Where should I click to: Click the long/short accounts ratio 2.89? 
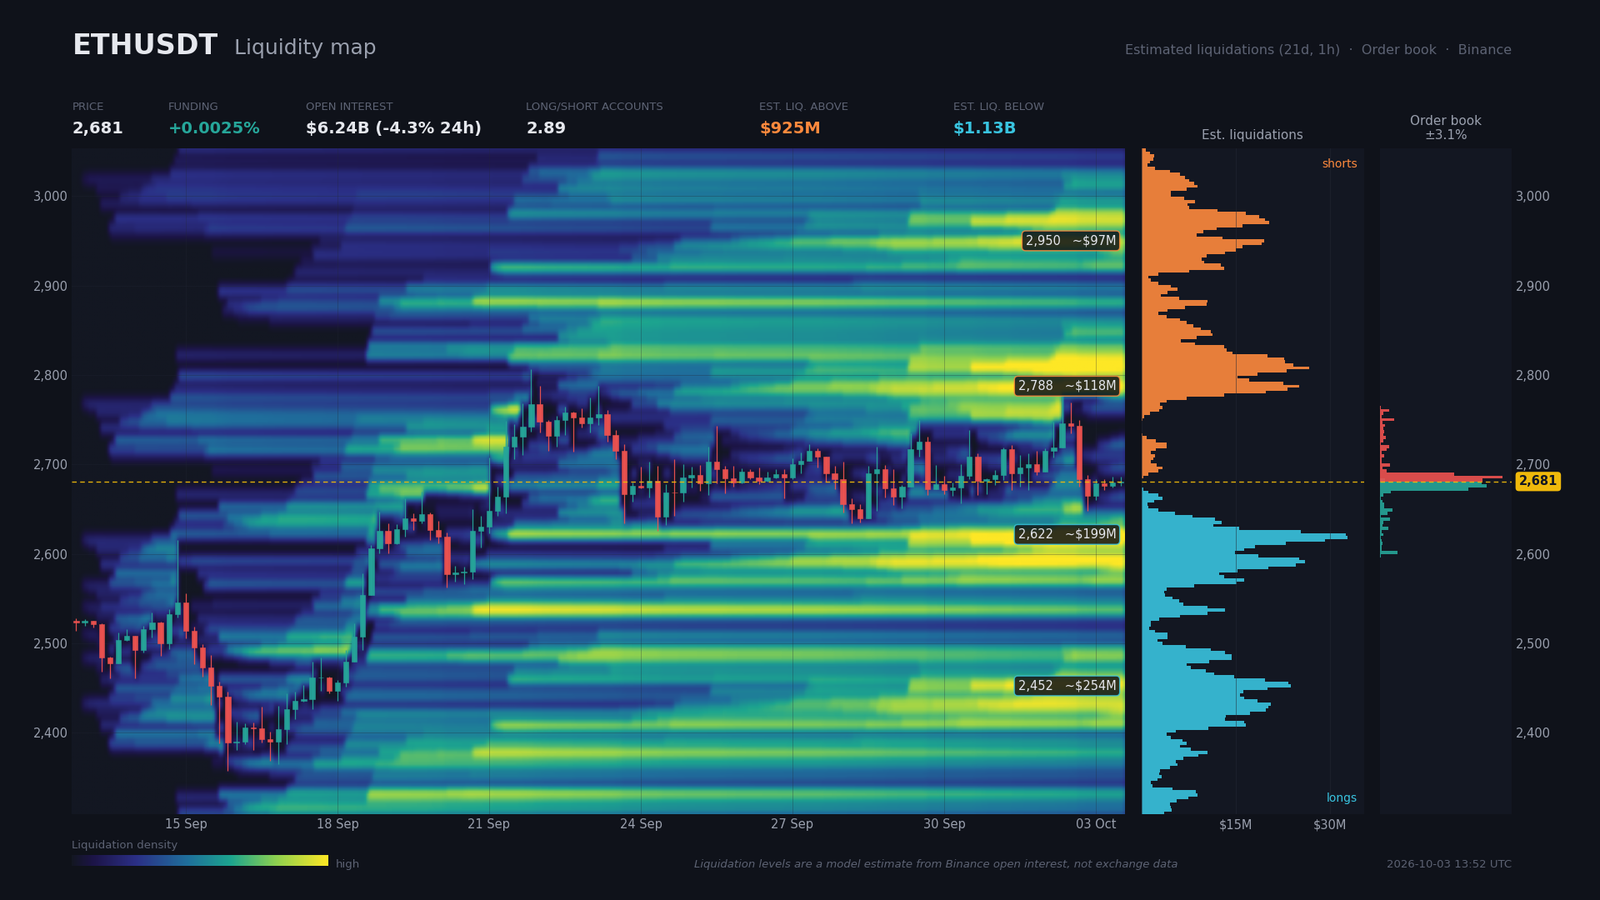[x=546, y=128]
